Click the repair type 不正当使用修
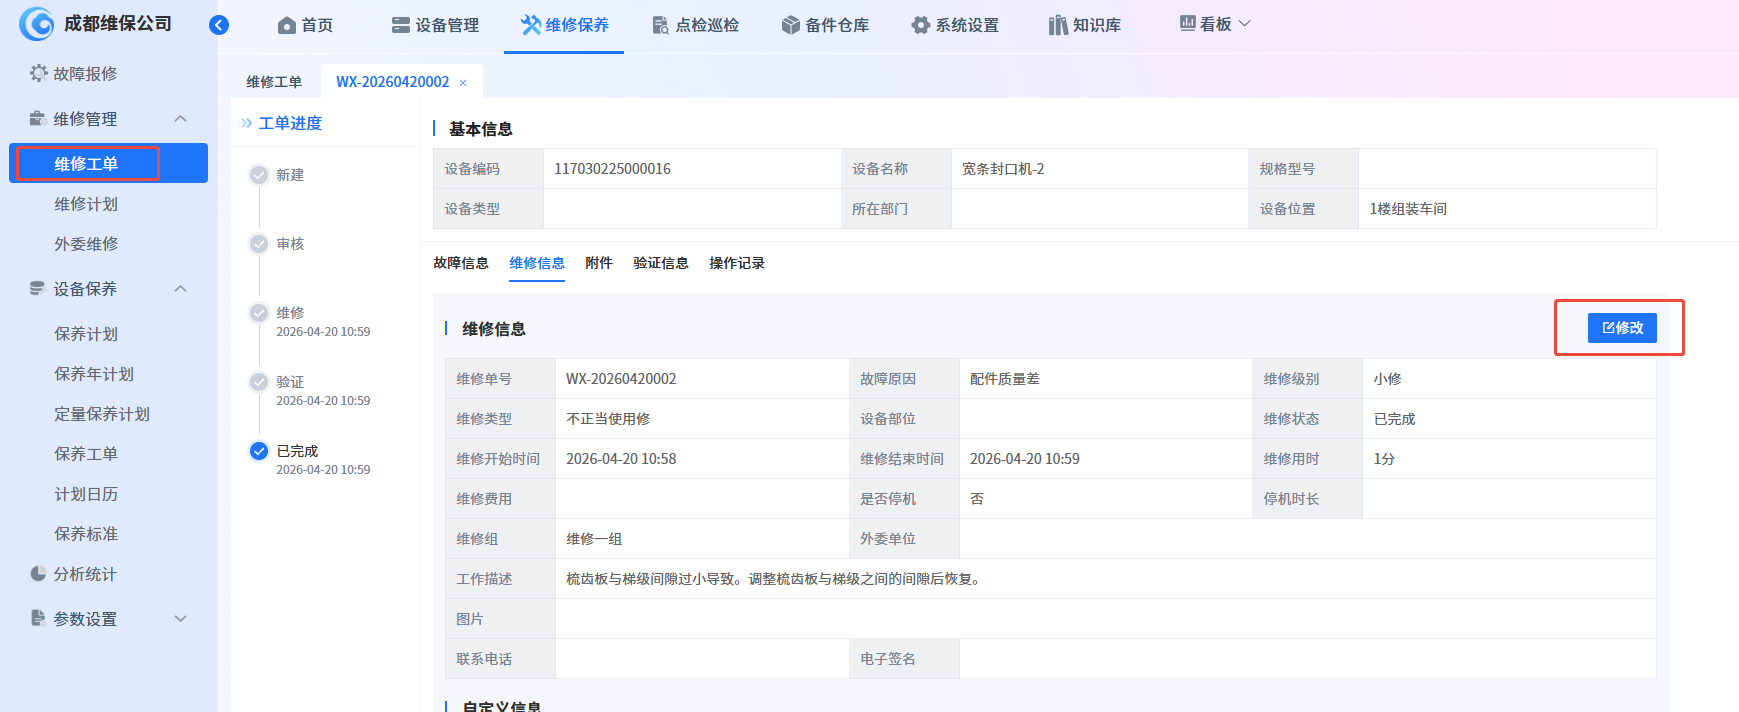Viewport: 1739px width, 712px height. pyautogui.click(x=608, y=419)
